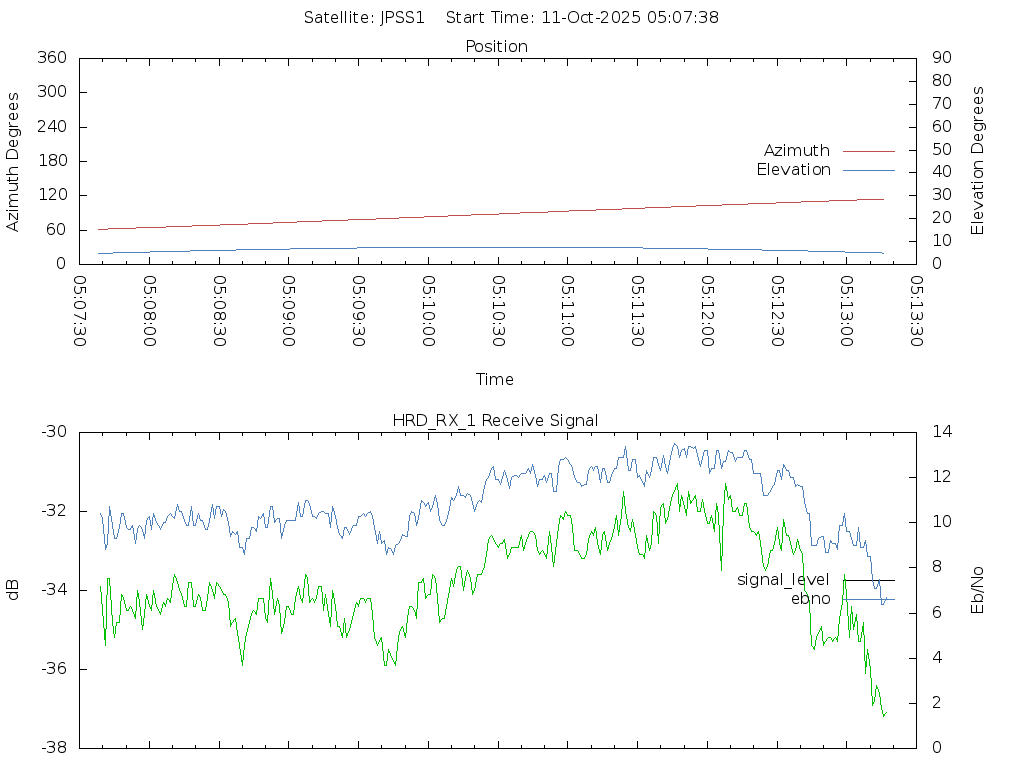Click the "Eb/No" right axis label
Screen dimensions: 1024x768
(x=978, y=590)
